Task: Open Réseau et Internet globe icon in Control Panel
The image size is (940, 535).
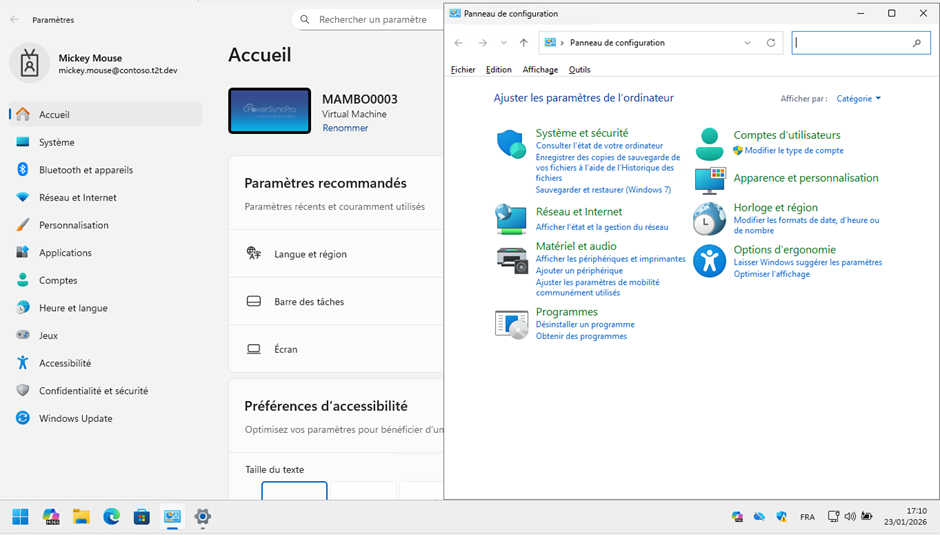Action: coord(511,219)
